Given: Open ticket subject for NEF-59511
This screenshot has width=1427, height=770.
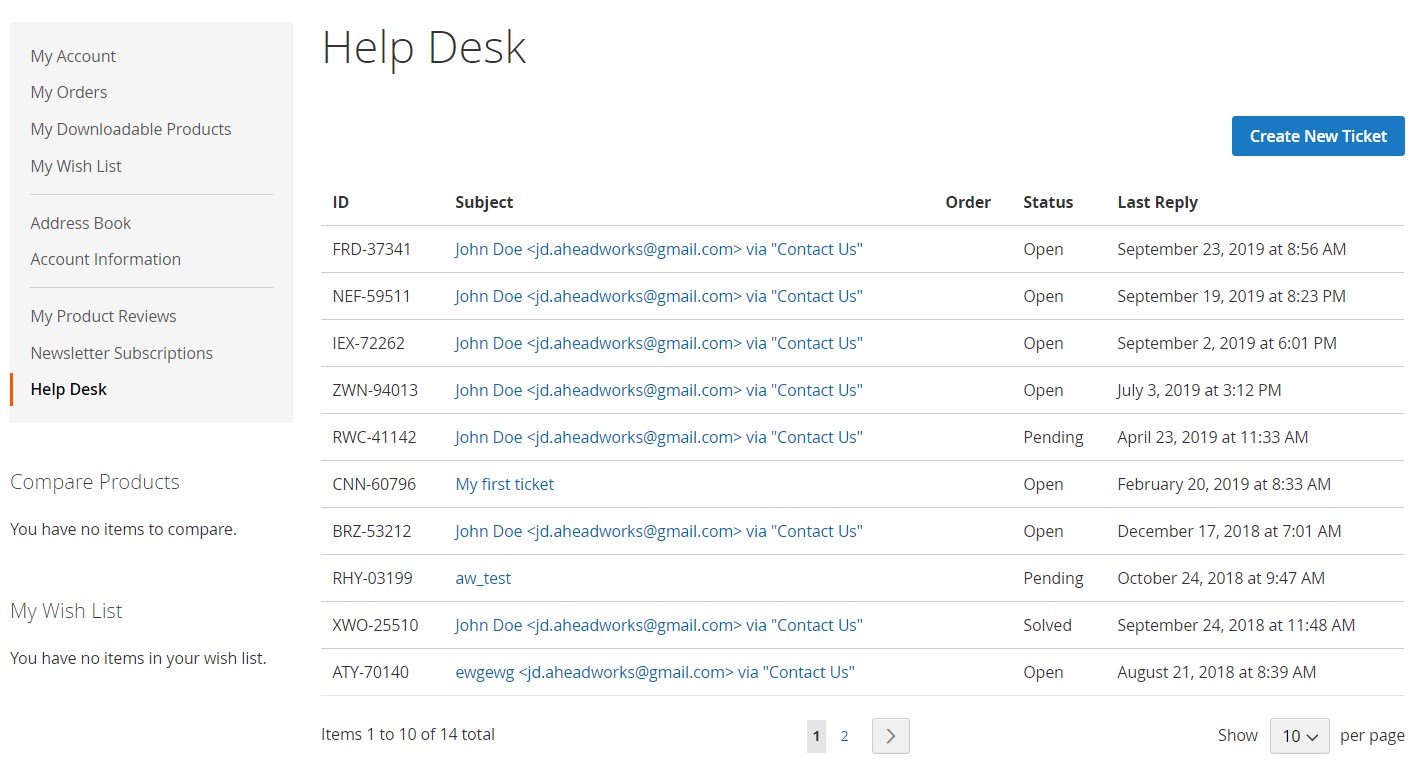Looking at the screenshot, I should pyautogui.click(x=659, y=296).
